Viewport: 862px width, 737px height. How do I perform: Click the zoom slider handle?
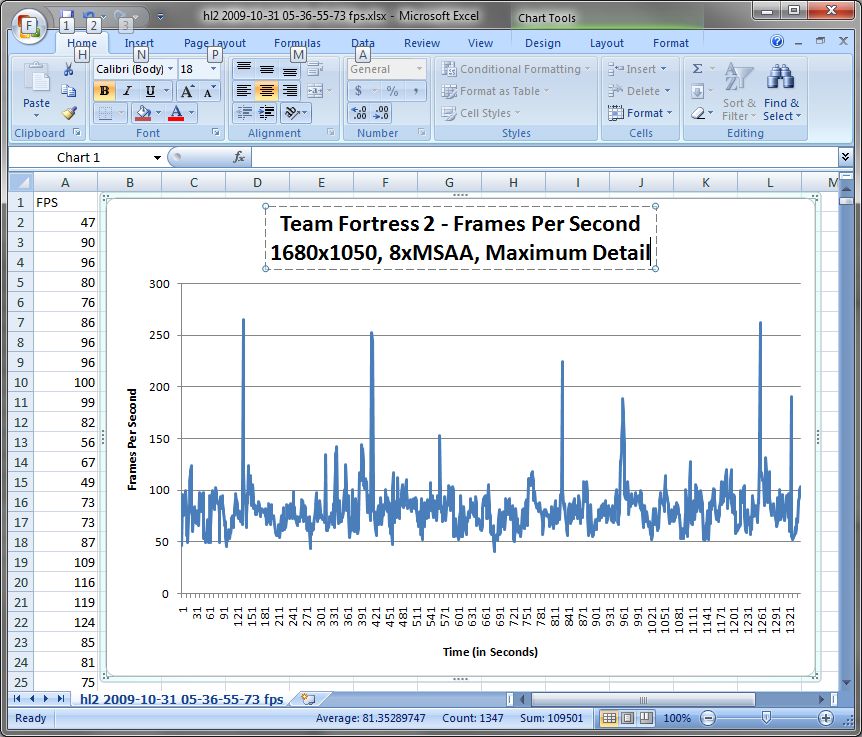[766, 717]
